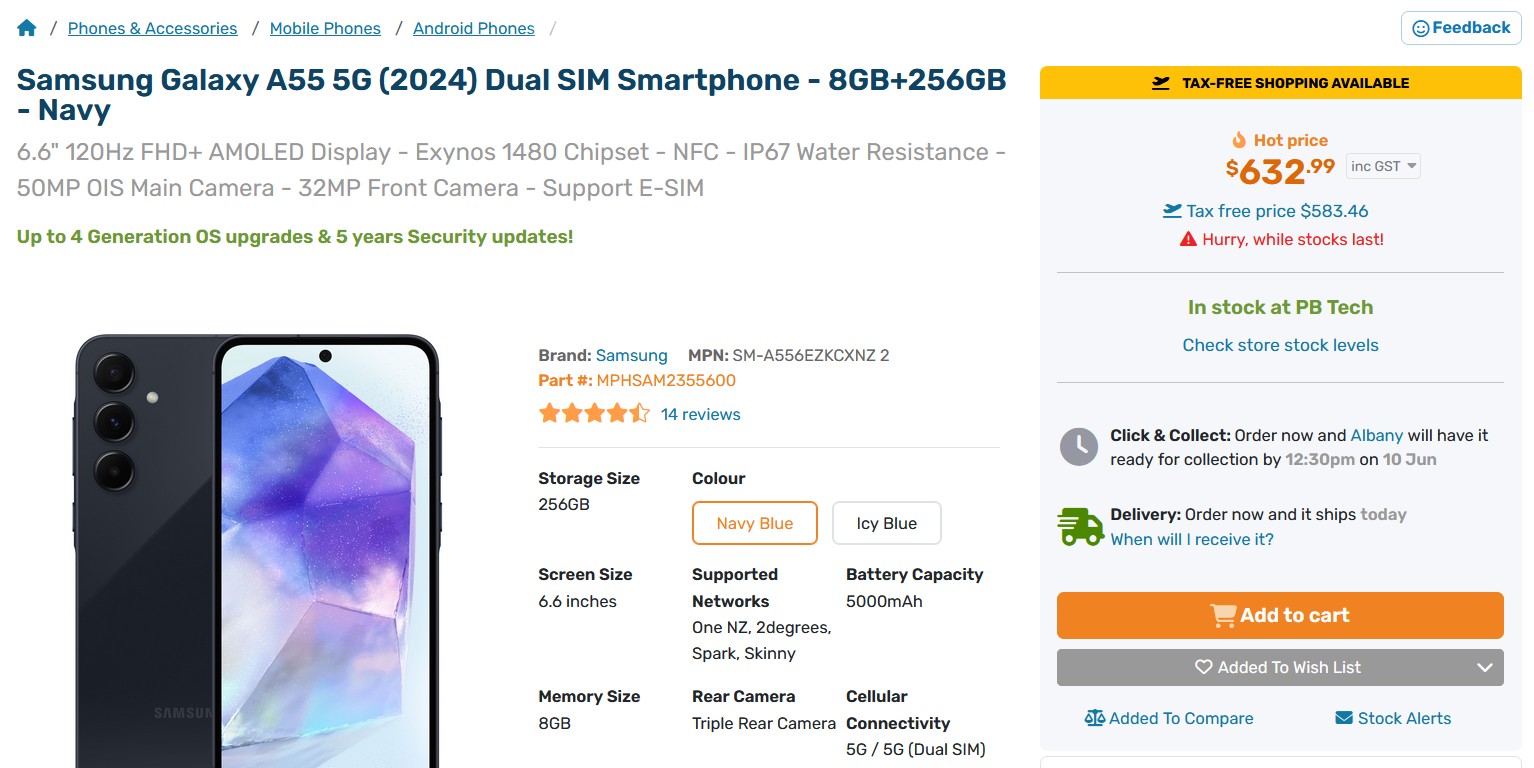Viewport: 1534px width, 768px height.
Task: Click the shopping cart icon
Action: coord(1222,616)
